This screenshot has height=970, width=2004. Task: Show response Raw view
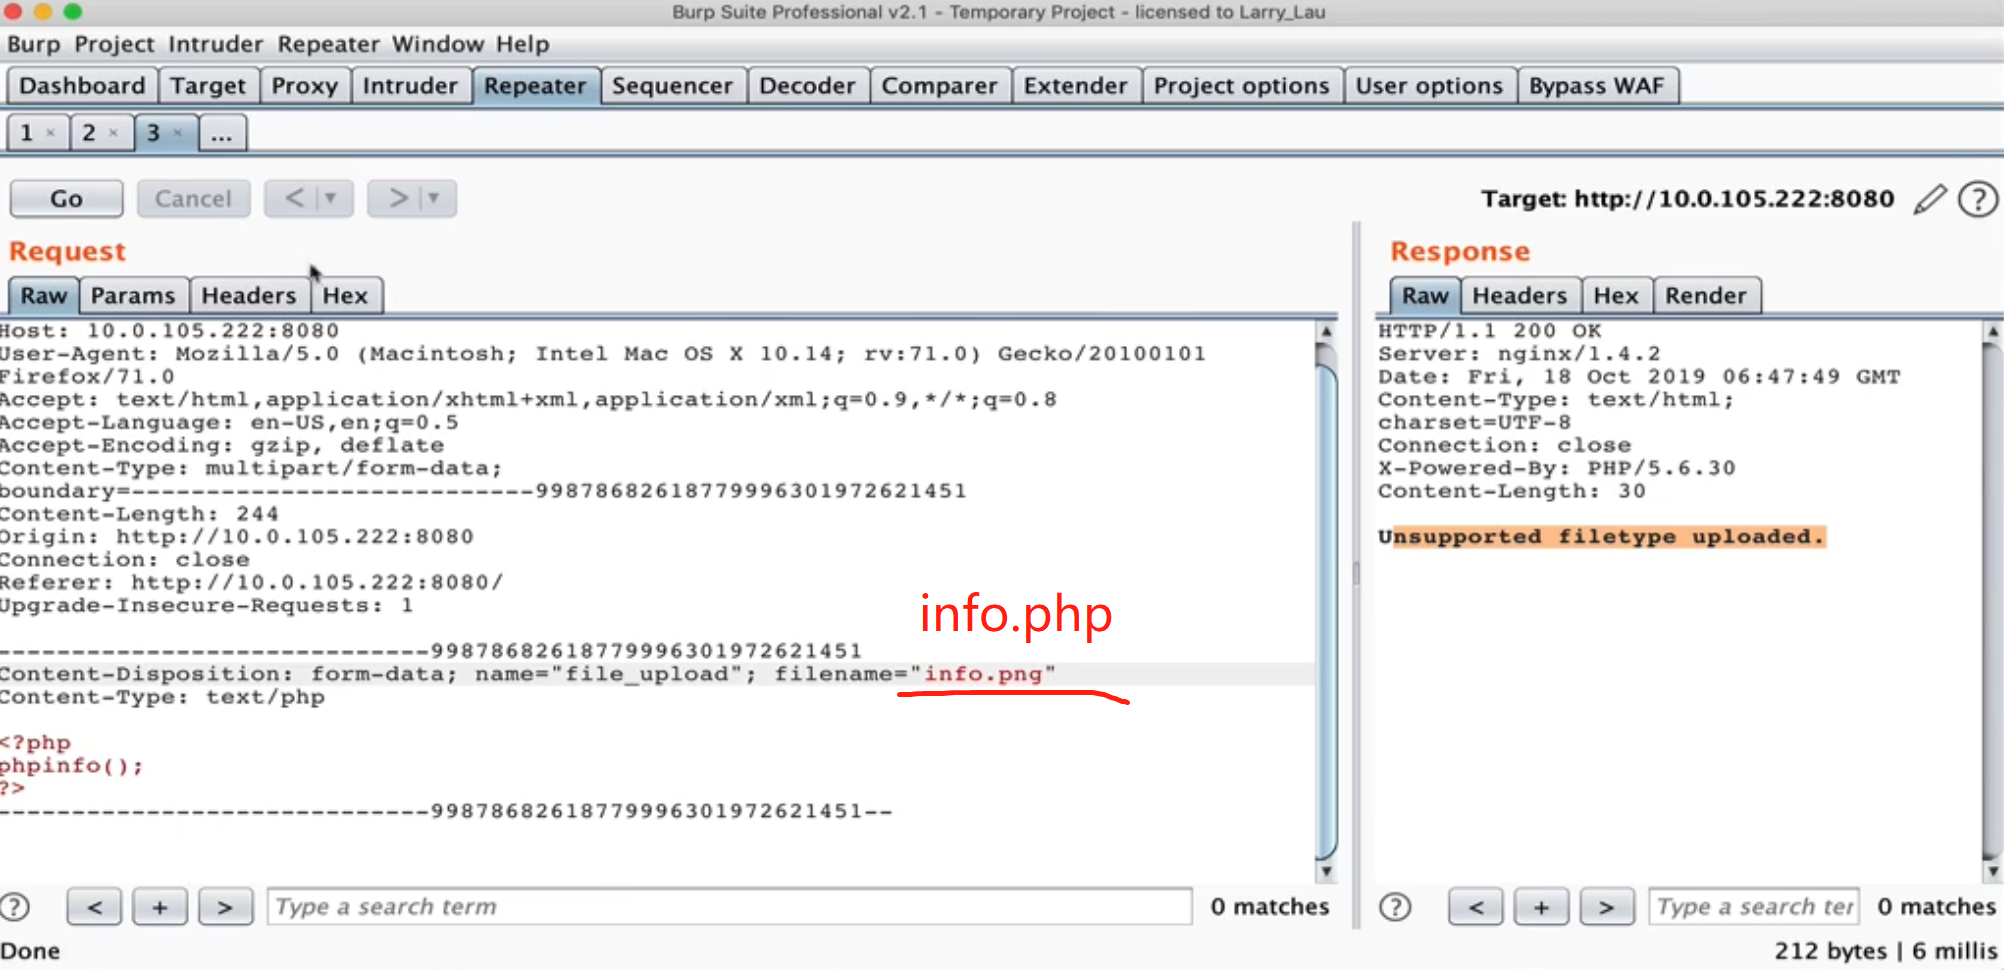(1425, 296)
